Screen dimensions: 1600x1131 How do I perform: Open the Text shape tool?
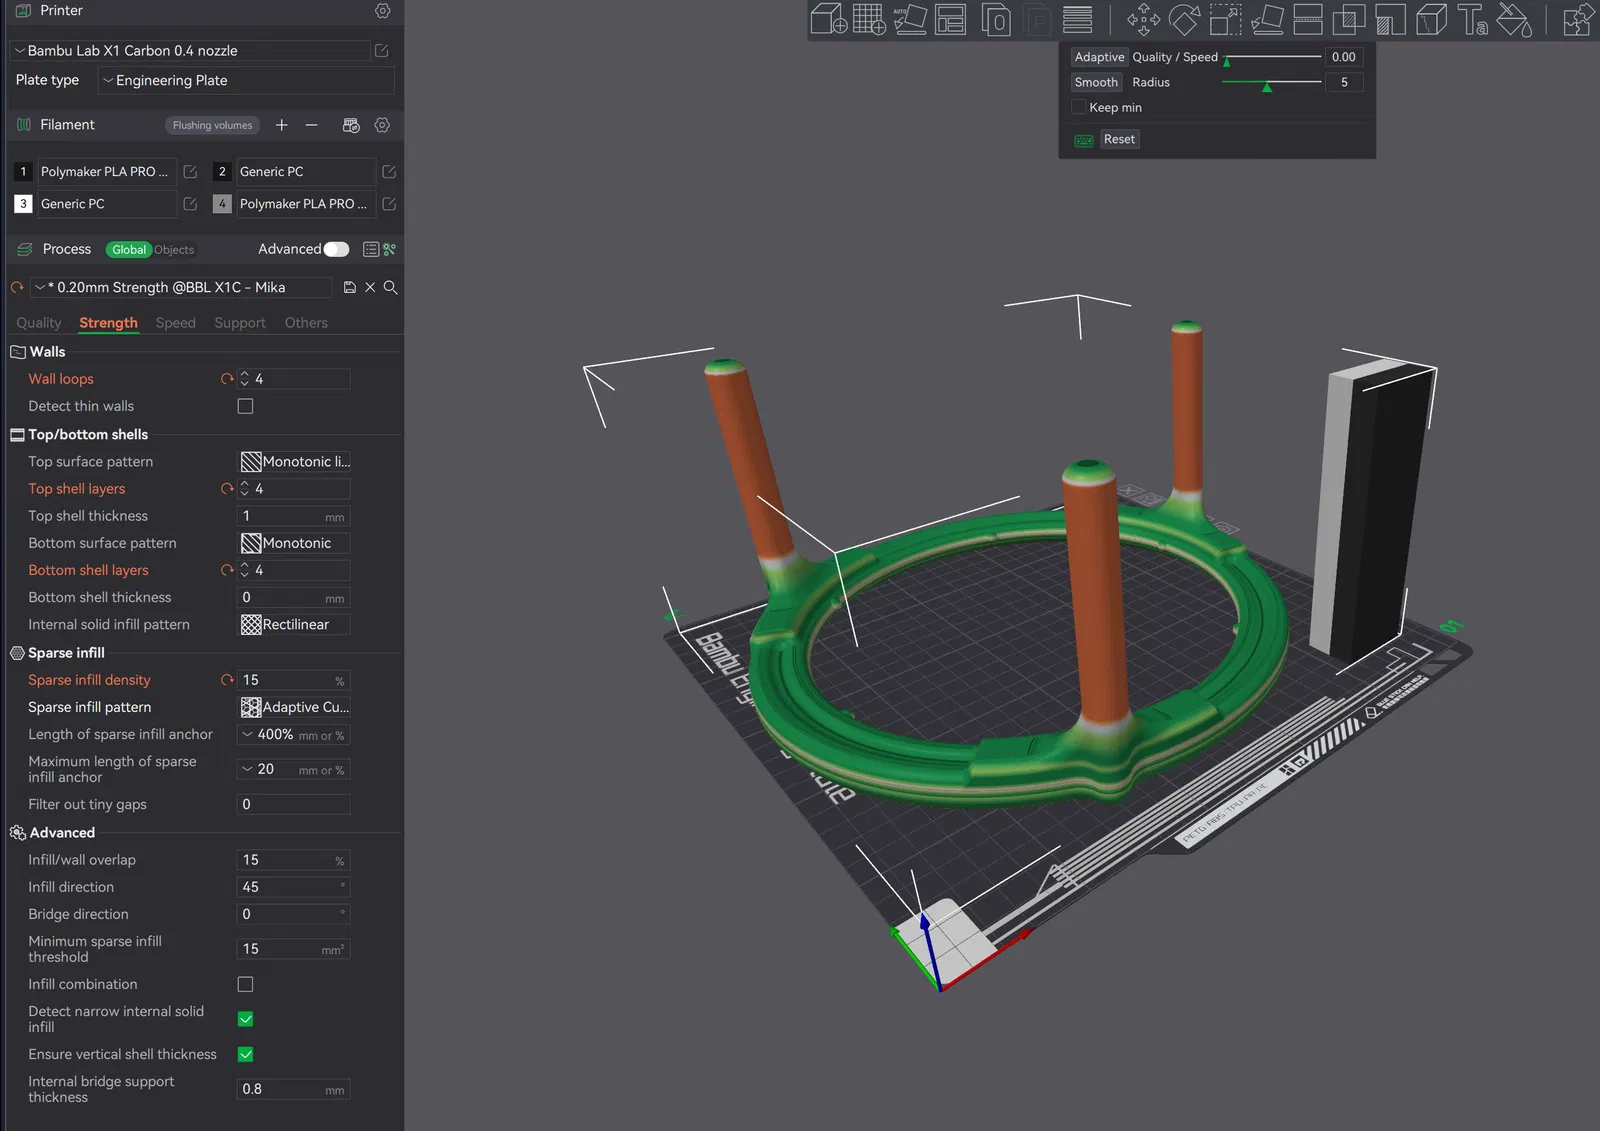click(1472, 19)
